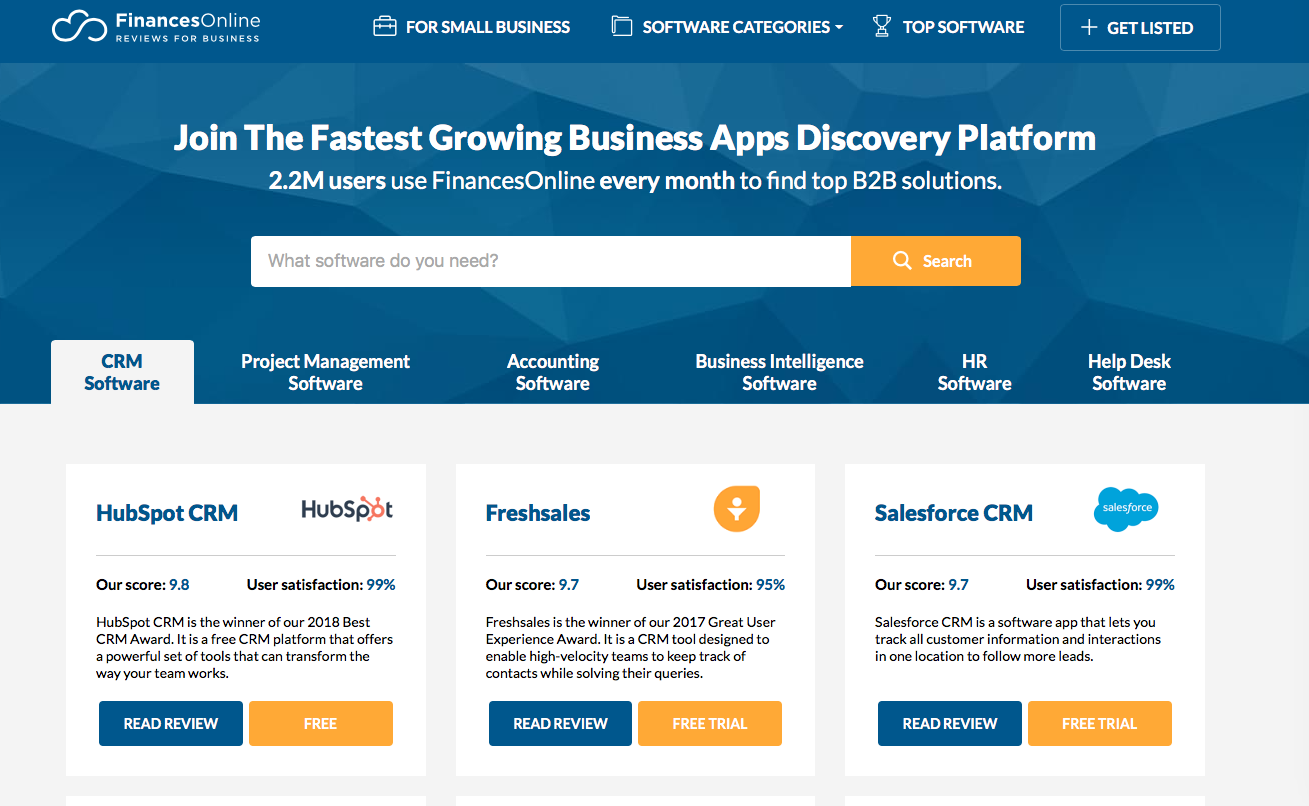Click the plus icon in Get Listed
1309x806 pixels.
1089,28
